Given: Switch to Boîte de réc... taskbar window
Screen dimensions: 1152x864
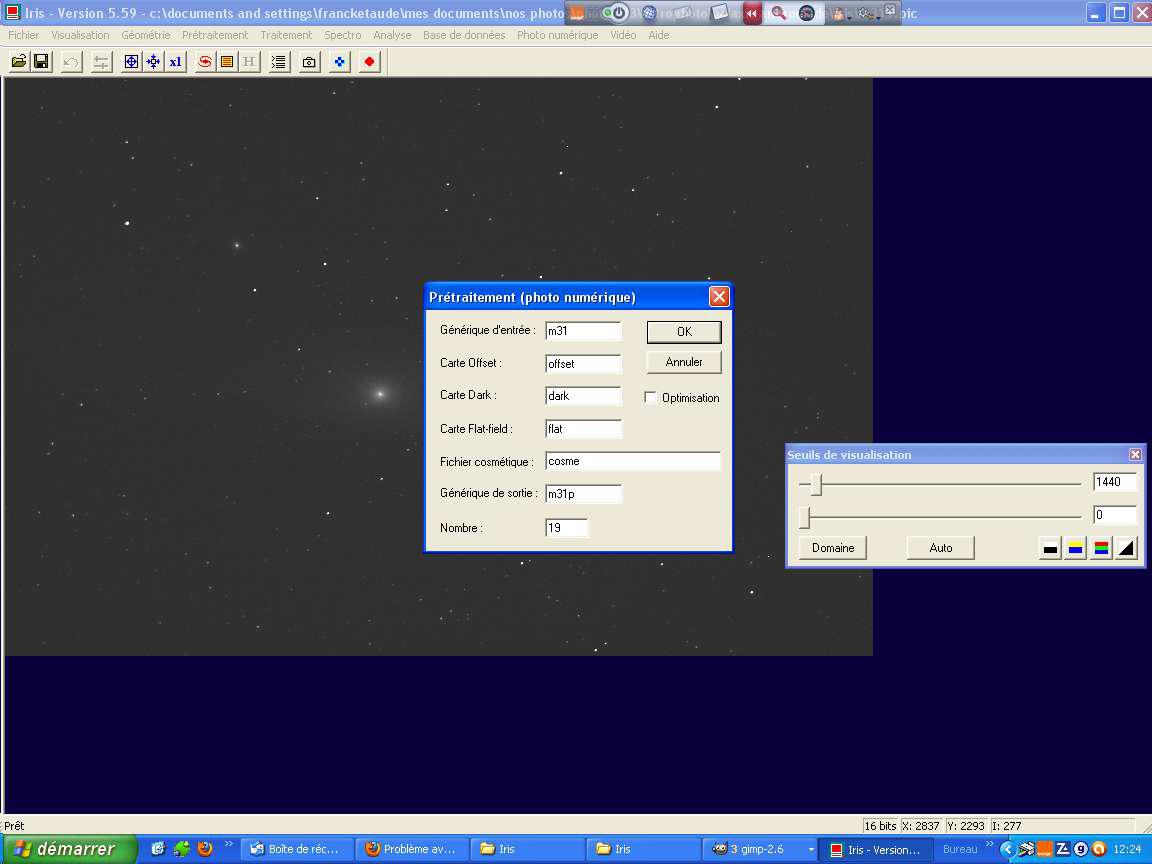Looking at the screenshot, I should (x=298, y=849).
